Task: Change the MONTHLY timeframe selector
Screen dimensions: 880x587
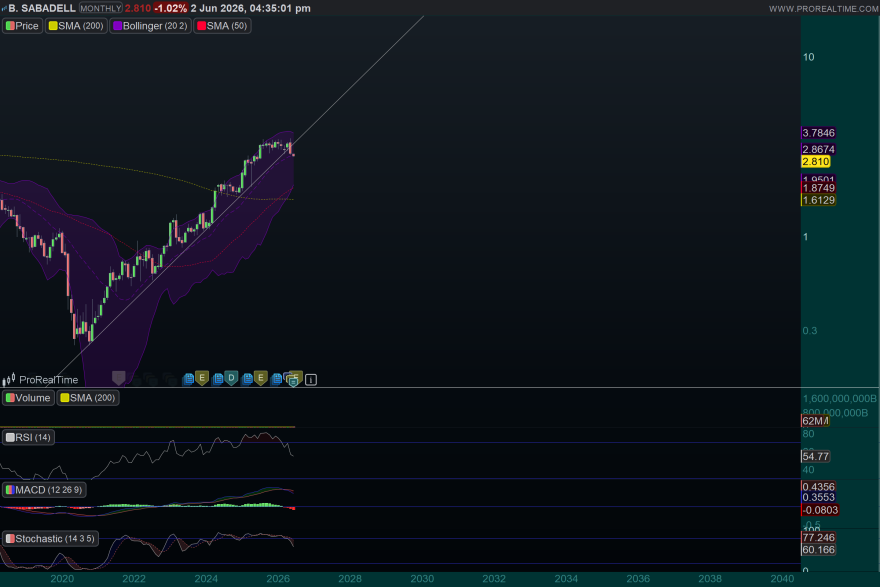Action: 100,8
